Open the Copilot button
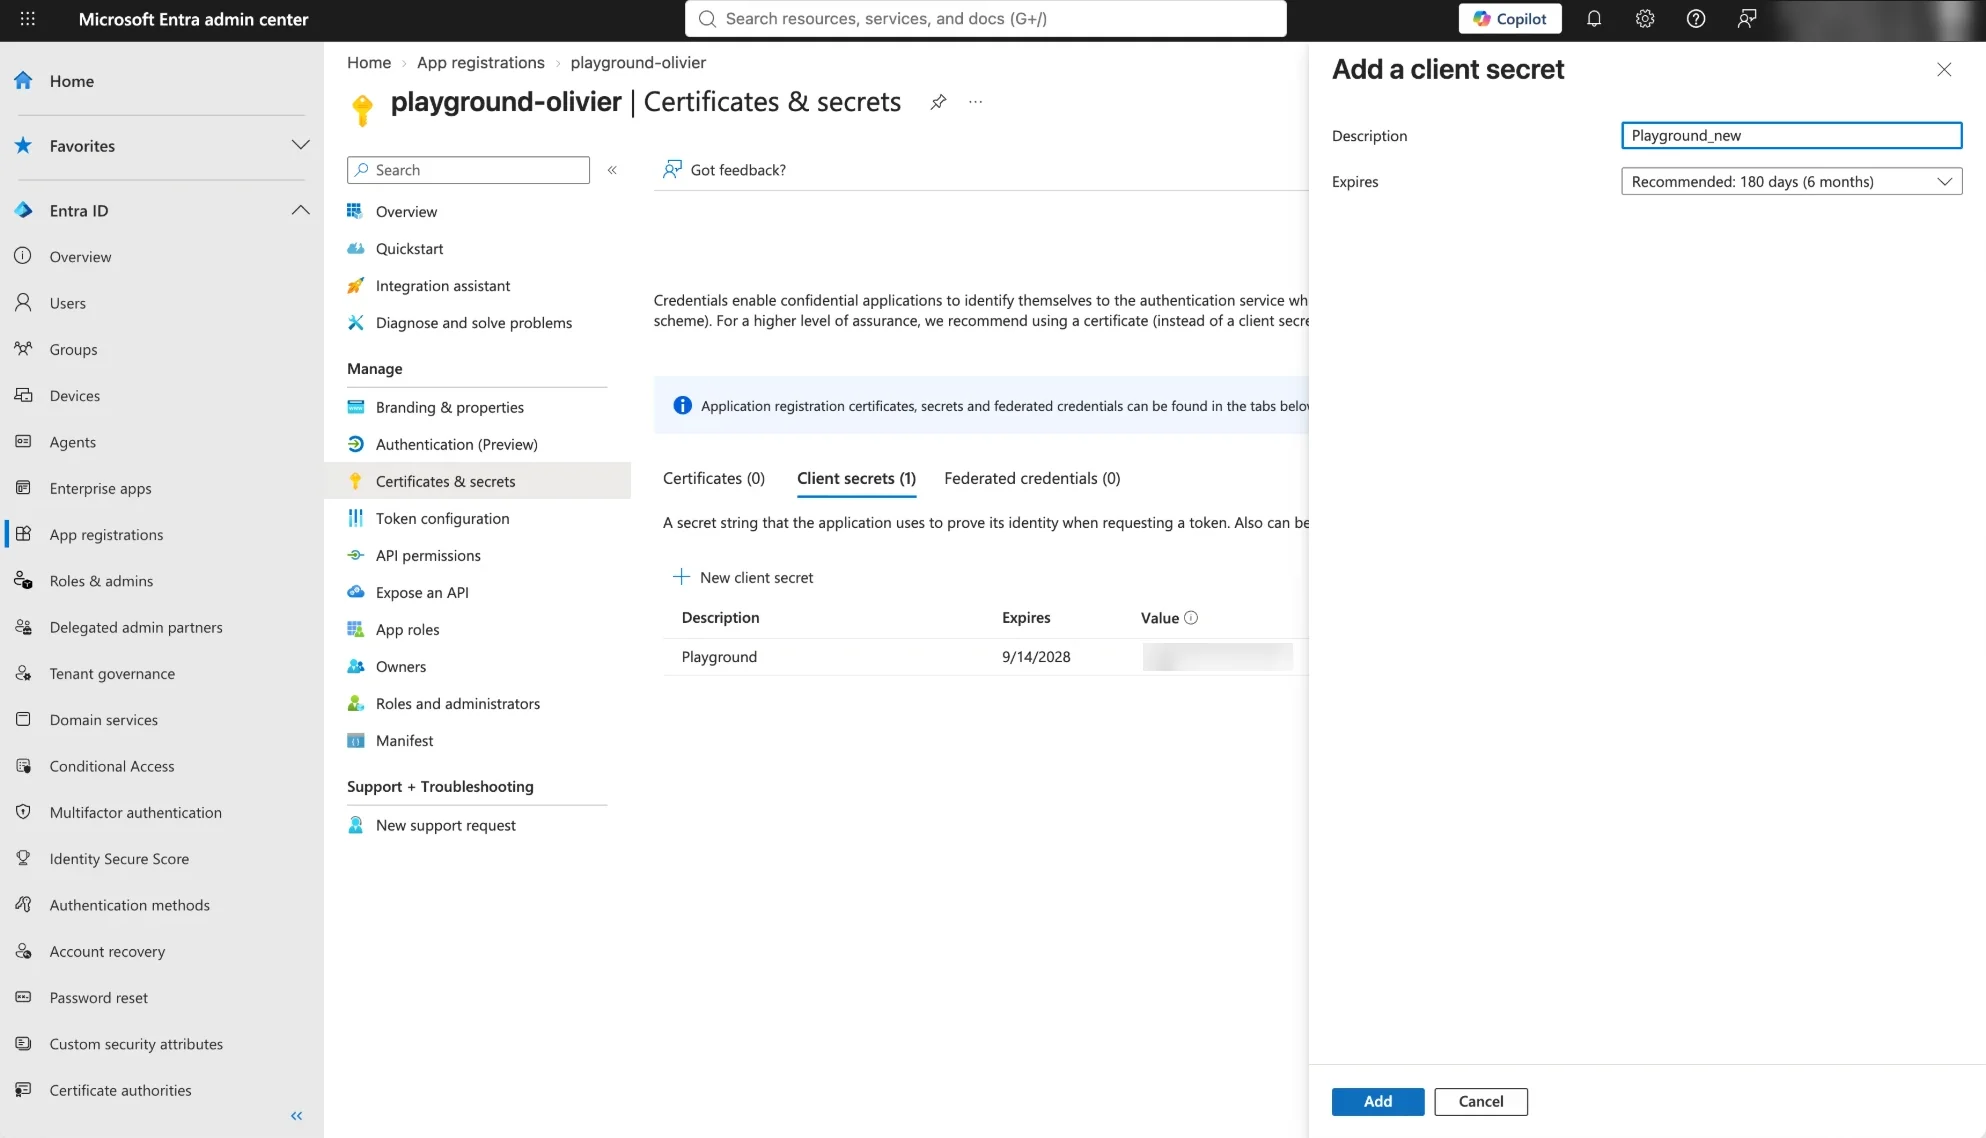The height and width of the screenshot is (1138, 1986). (x=1510, y=19)
